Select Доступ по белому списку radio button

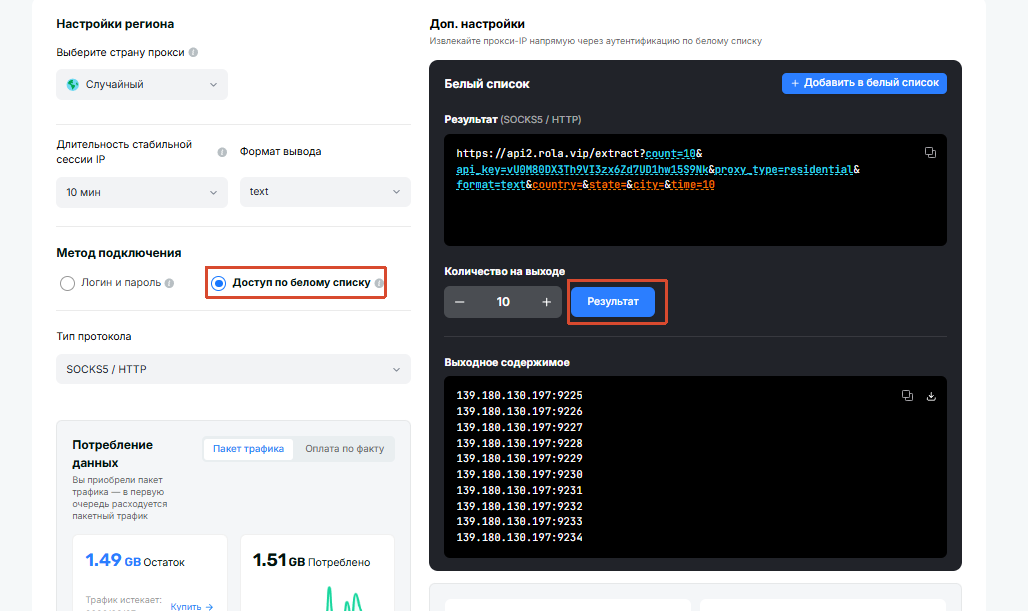[218, 283]
